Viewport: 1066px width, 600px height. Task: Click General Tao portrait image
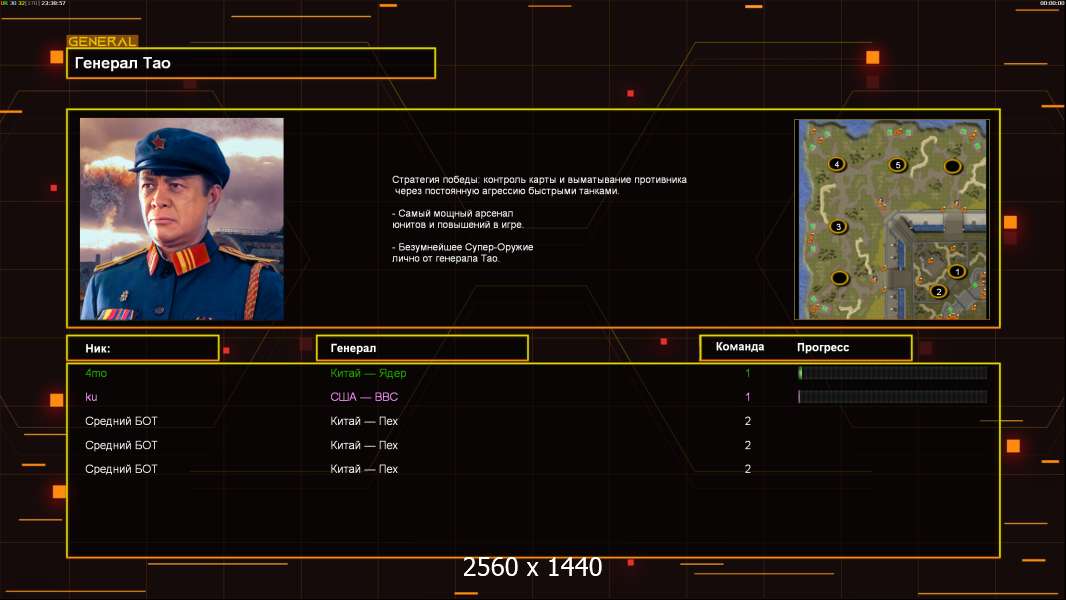point(182,219)
